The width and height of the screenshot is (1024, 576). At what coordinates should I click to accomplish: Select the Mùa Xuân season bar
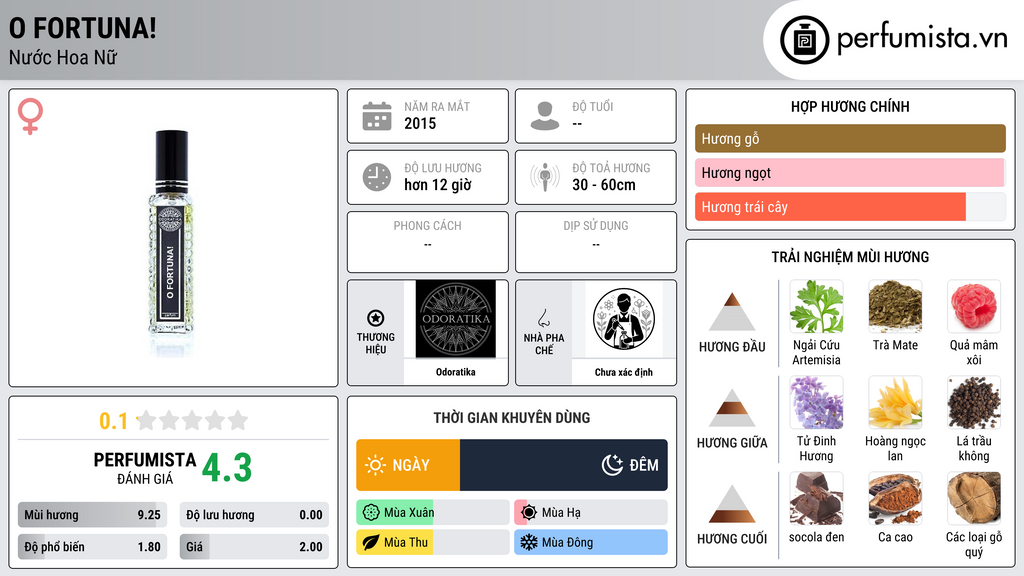pyautogui.click(x=433, y=513)
